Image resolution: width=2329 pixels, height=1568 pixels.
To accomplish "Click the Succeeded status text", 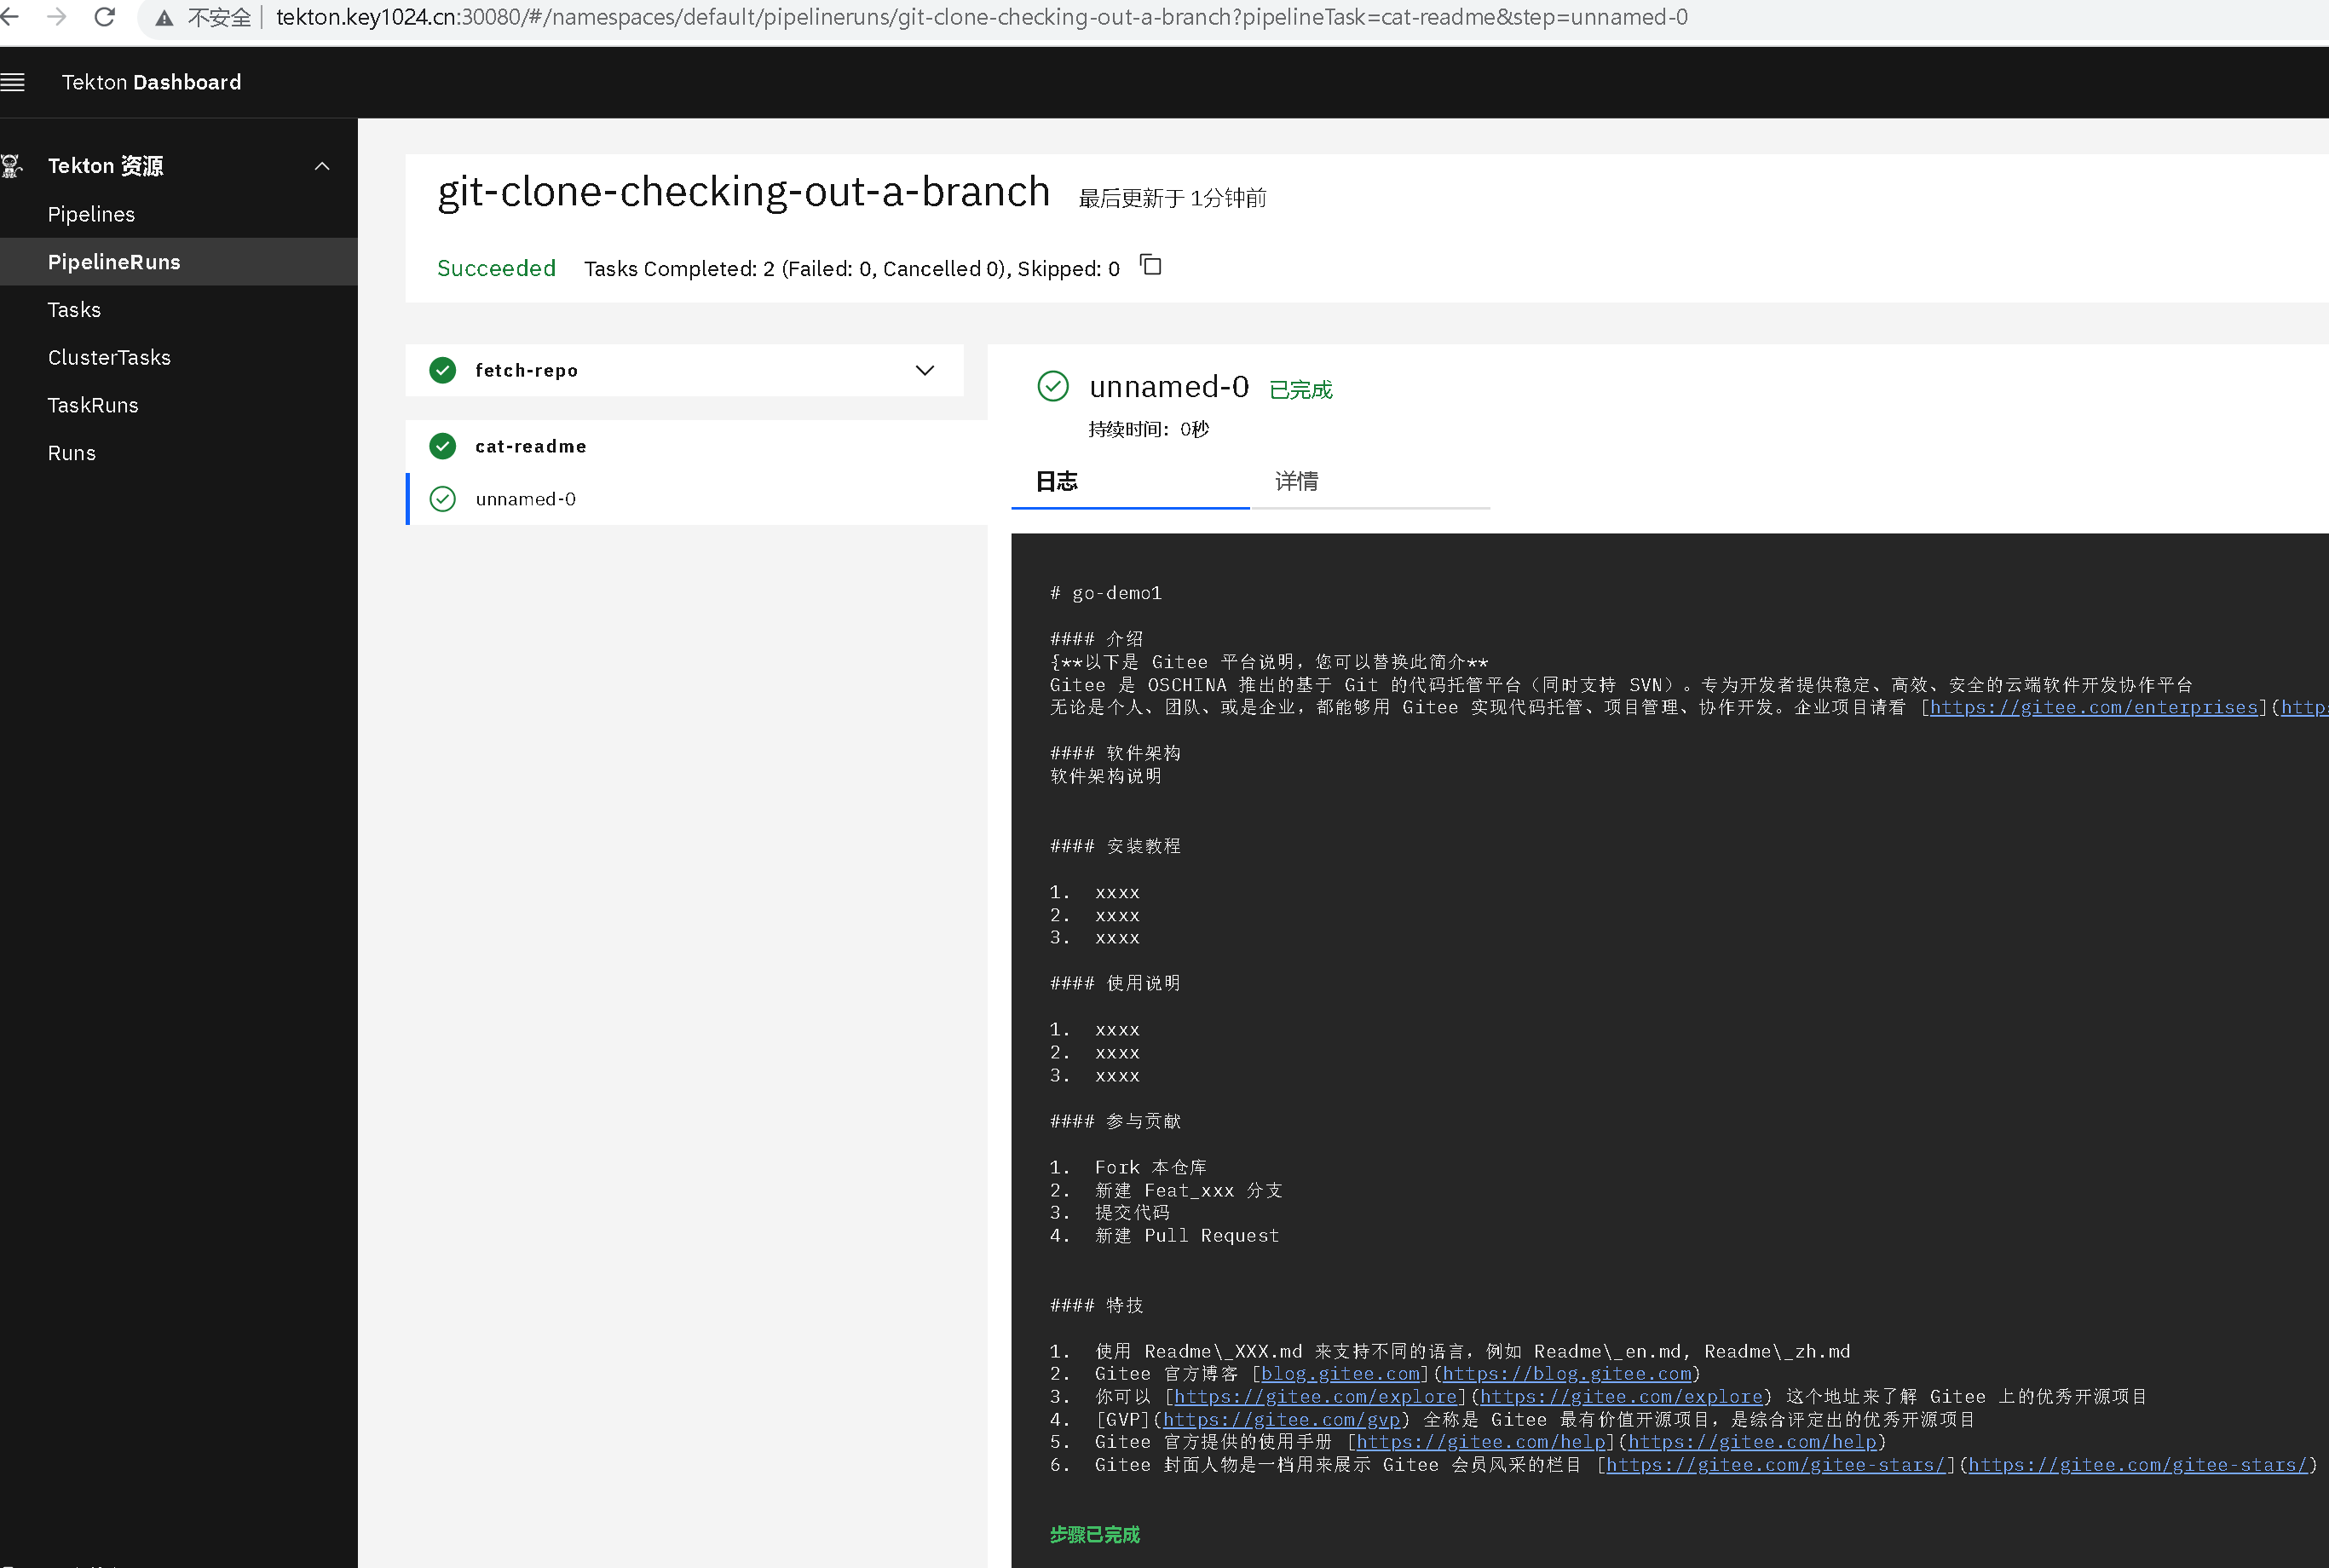I will pyautogui.click(x=496, y=268).
